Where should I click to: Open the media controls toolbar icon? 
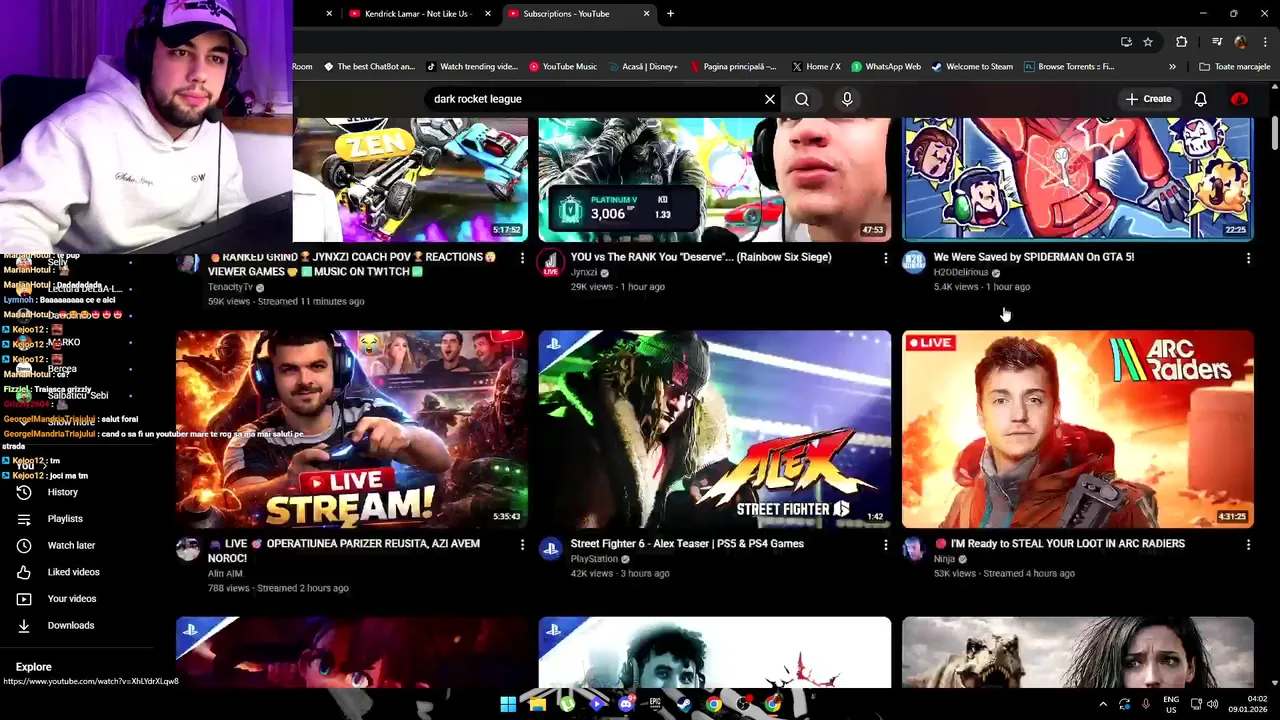(x=1217, y=42)
